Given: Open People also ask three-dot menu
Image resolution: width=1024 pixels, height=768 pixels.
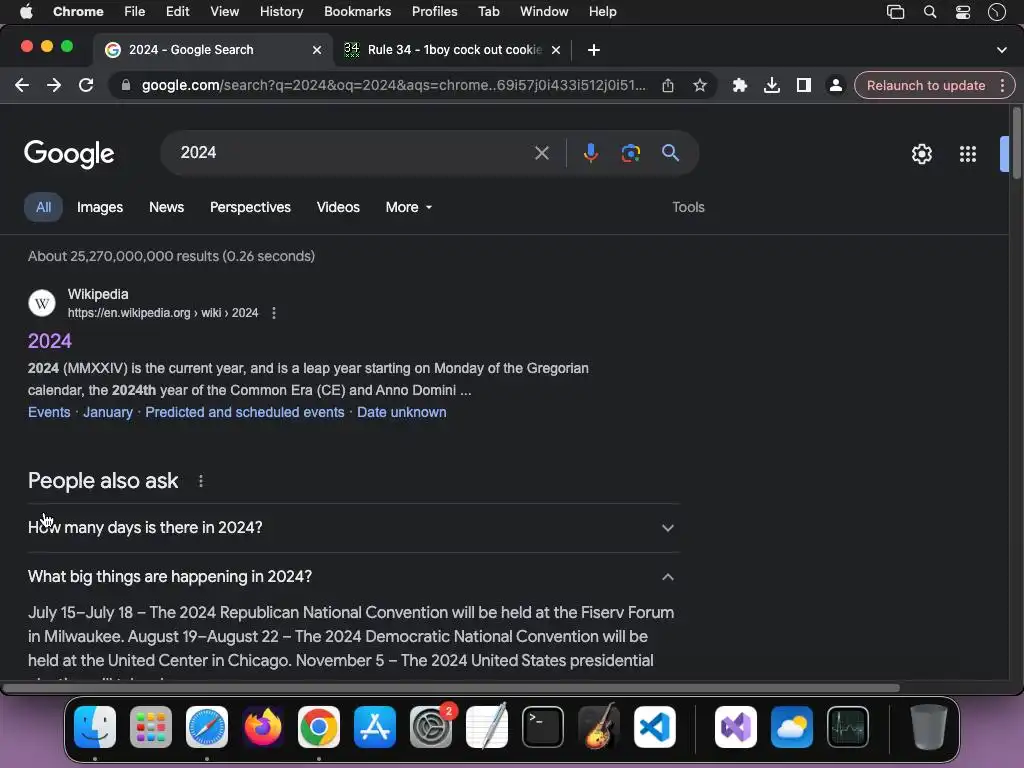Looking at the screenshot, I should 200,481.
